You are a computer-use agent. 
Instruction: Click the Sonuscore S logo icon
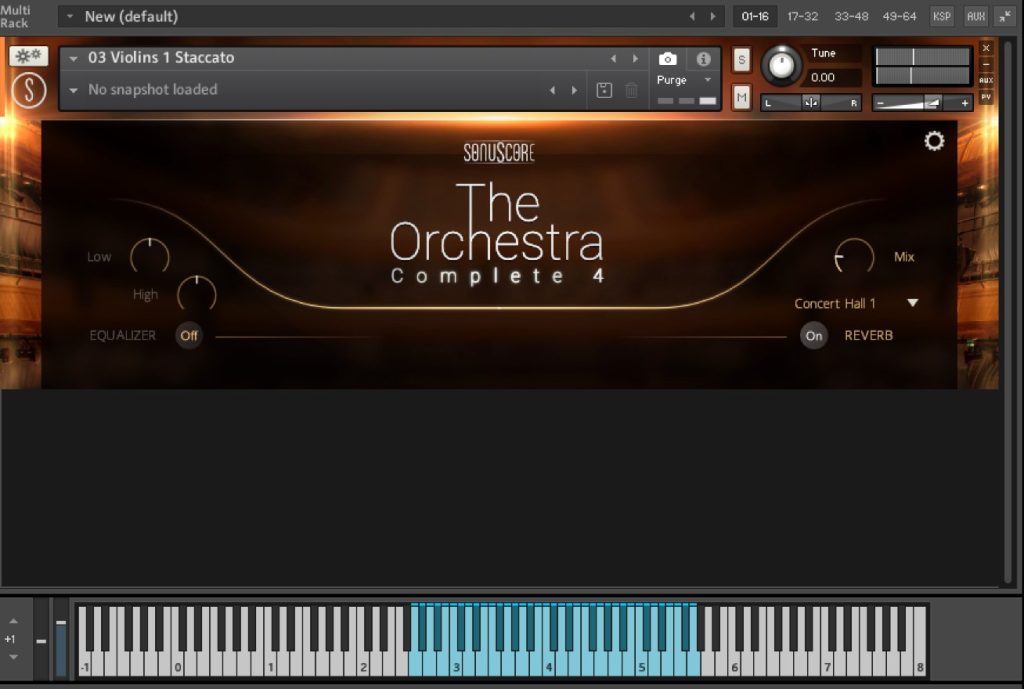29,91
